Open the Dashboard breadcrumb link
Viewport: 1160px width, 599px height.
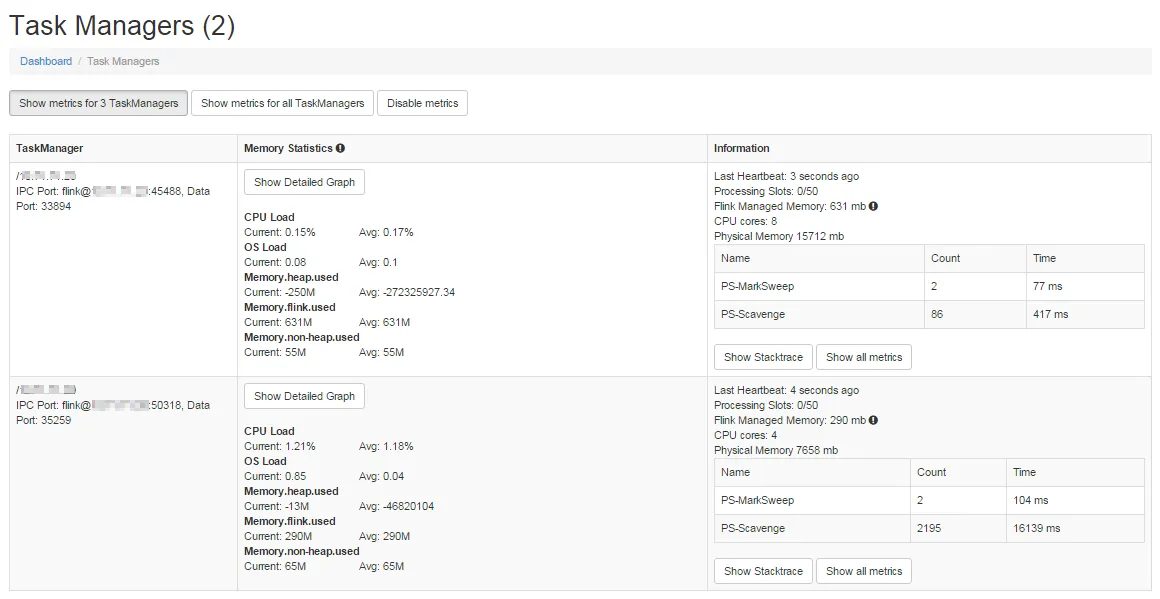coord(46,61)
